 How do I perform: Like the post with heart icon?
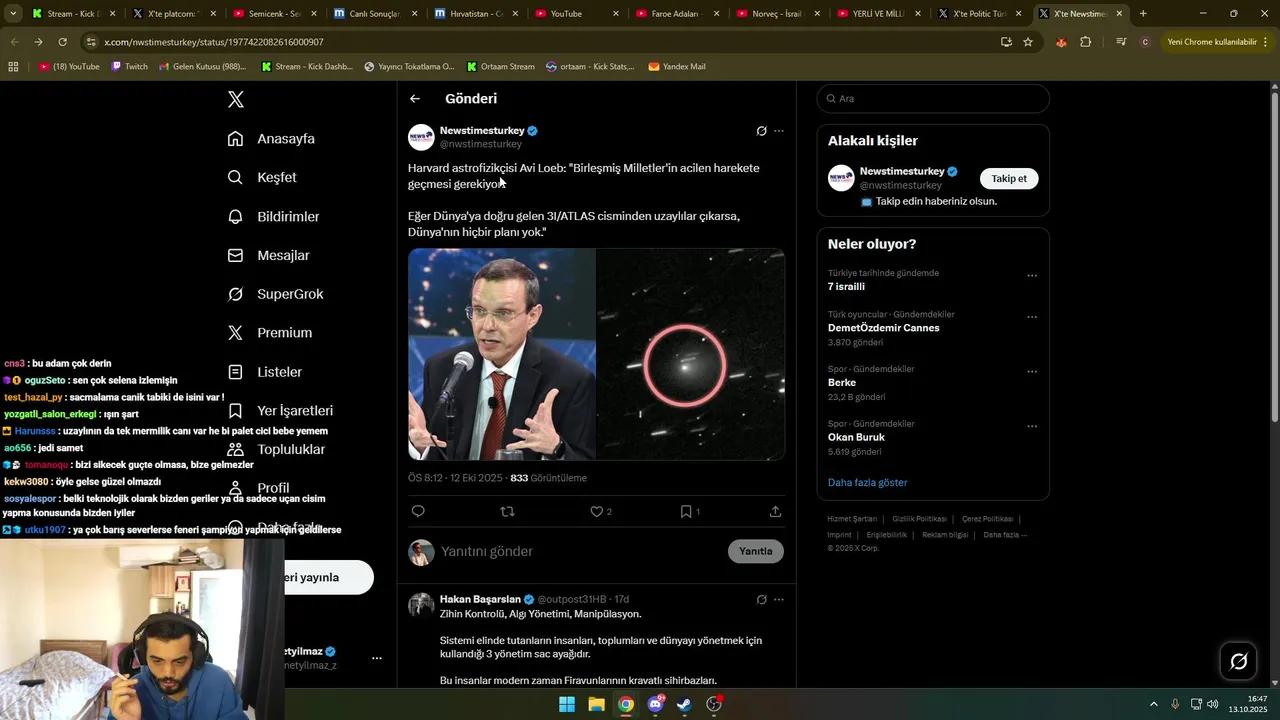(x=597, y=511)
